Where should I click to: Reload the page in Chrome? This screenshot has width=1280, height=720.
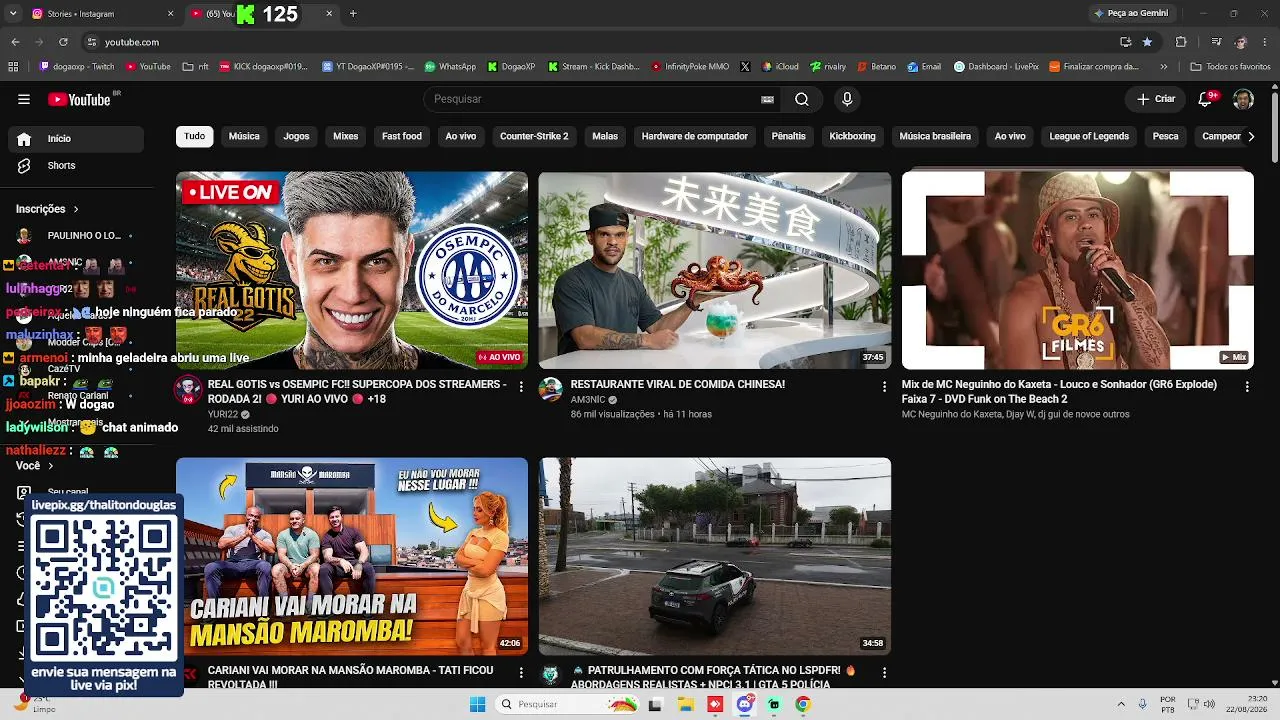[63, 42]
